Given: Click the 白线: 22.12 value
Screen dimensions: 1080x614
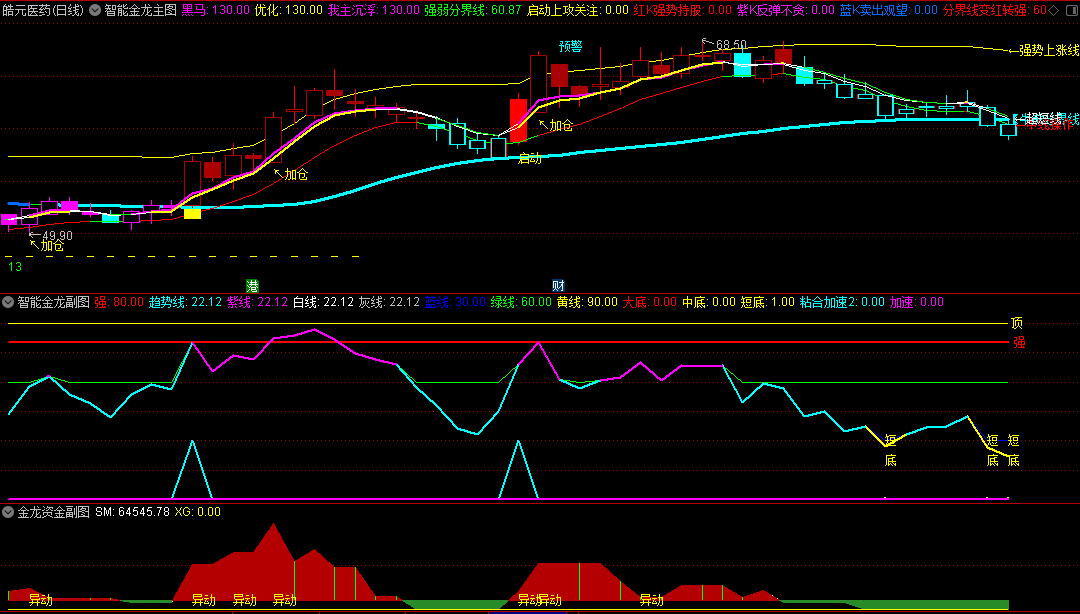Looking at the screenshot, I should pyautogui.click(x=323, y=302).
